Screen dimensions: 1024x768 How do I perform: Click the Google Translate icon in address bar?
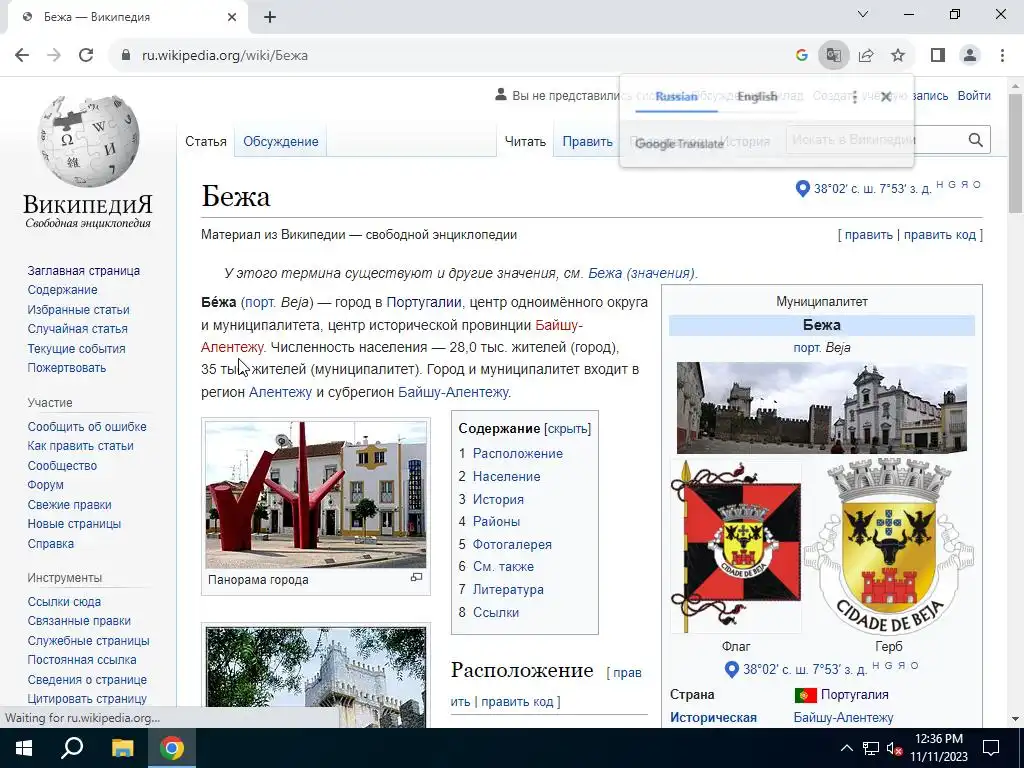pyautogui.click(x=833, y=56)
